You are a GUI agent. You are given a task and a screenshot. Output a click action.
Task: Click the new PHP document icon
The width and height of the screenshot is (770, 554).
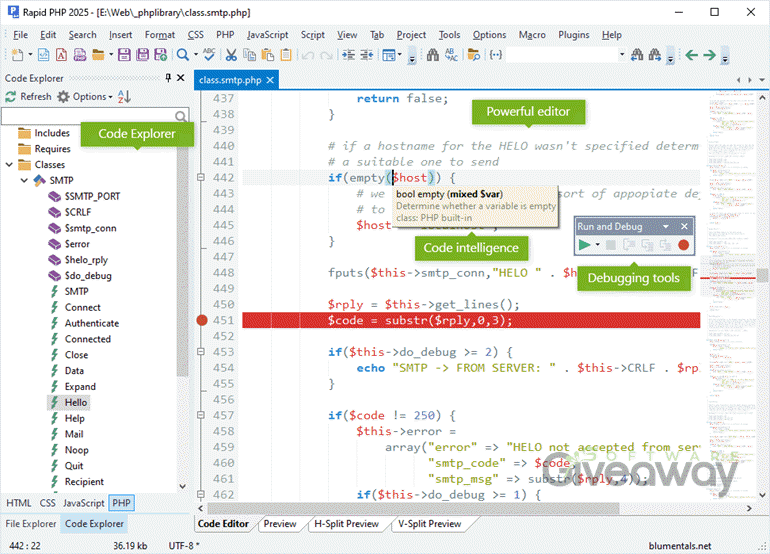tap(80, 55)
